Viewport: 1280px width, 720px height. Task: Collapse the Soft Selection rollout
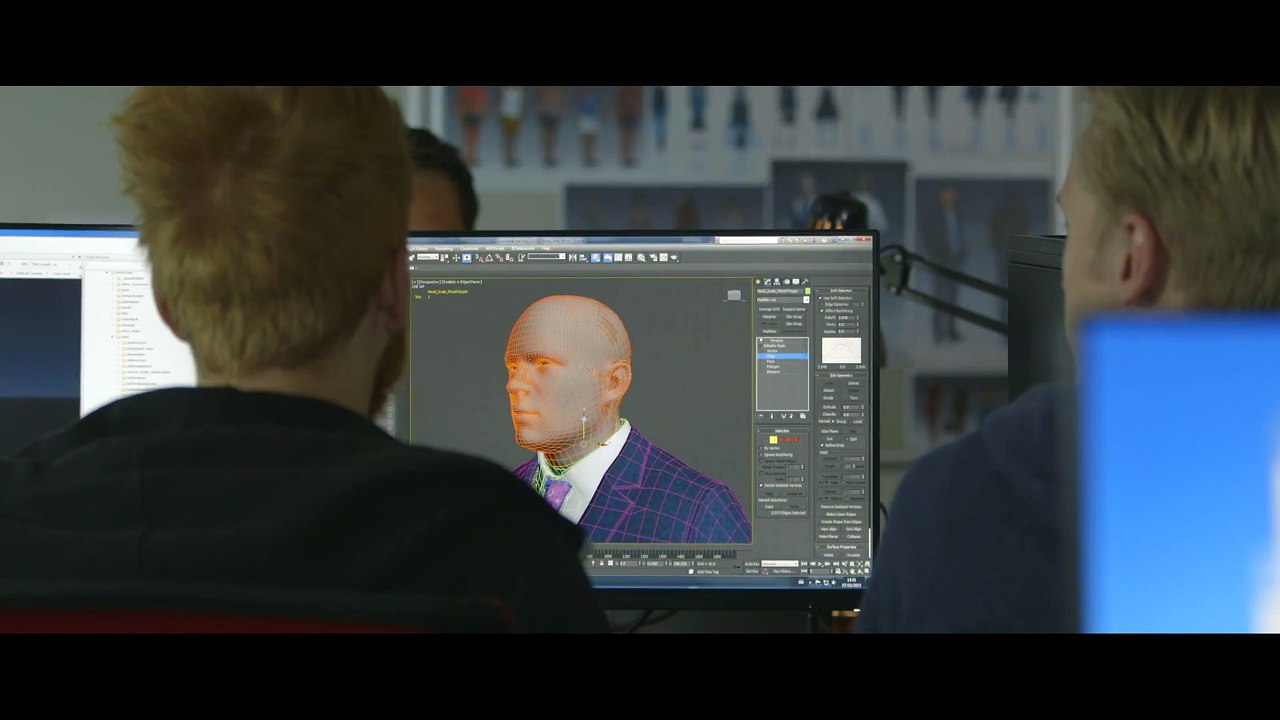(841, 291)
